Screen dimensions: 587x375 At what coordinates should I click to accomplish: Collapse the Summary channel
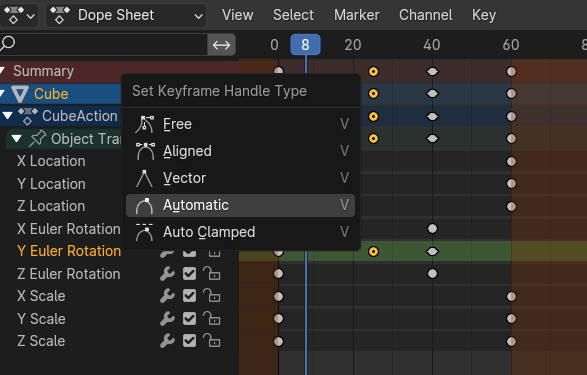tap(2, 71)
